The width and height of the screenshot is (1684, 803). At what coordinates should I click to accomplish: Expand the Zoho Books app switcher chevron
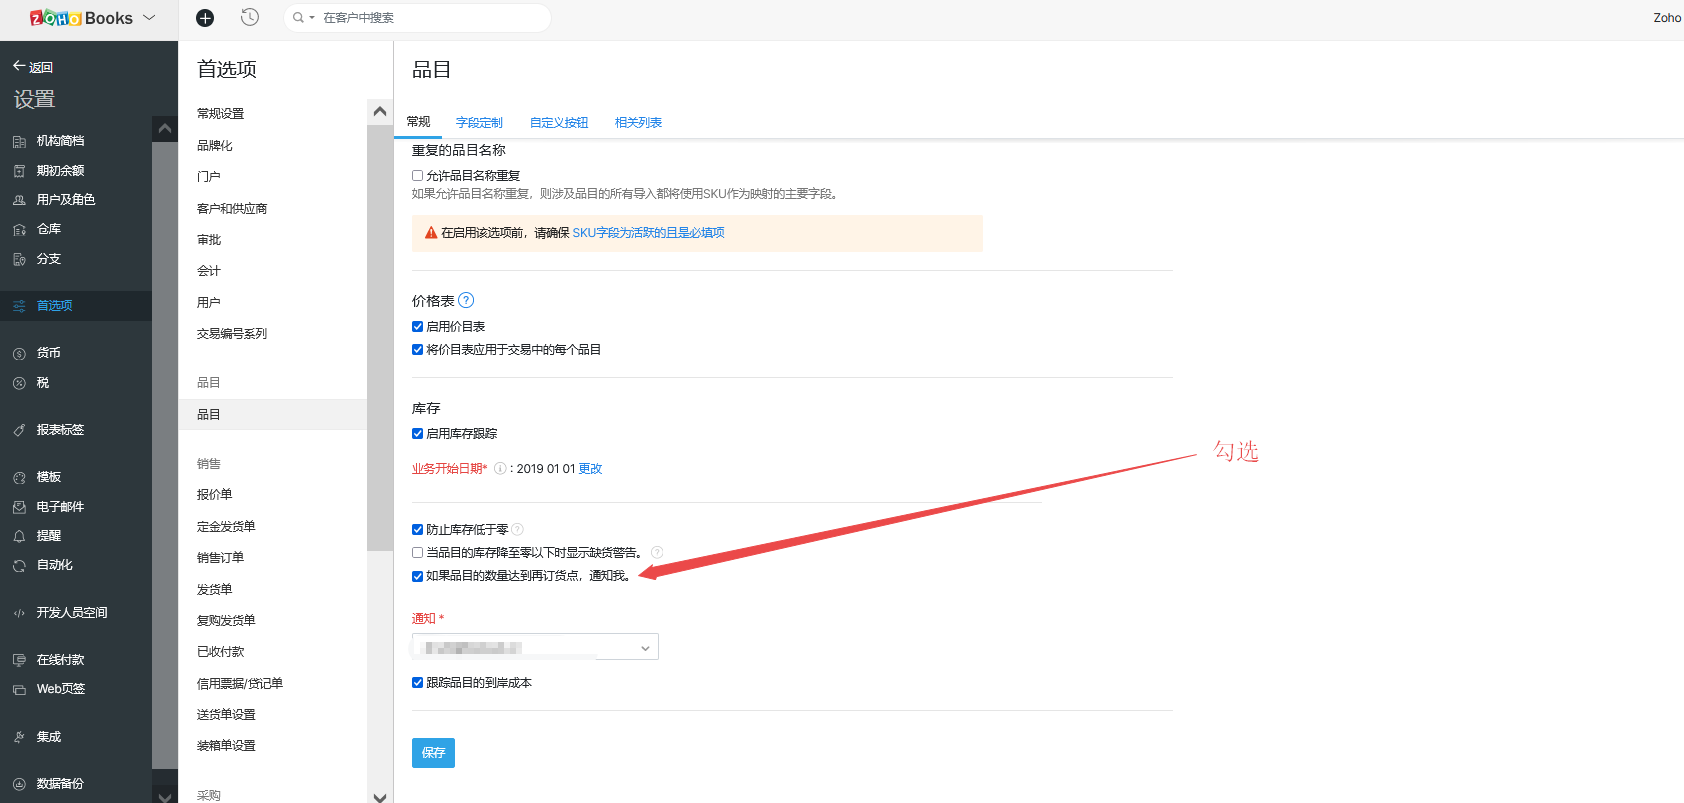coord(150,18)
